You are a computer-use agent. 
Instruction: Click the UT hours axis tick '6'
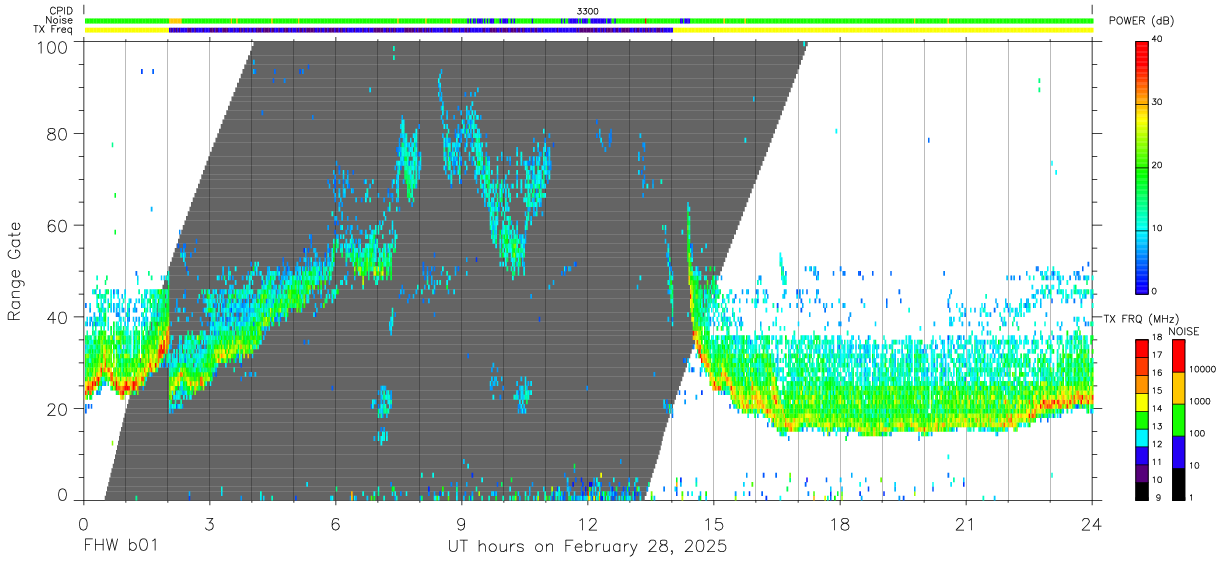[335, 523]
